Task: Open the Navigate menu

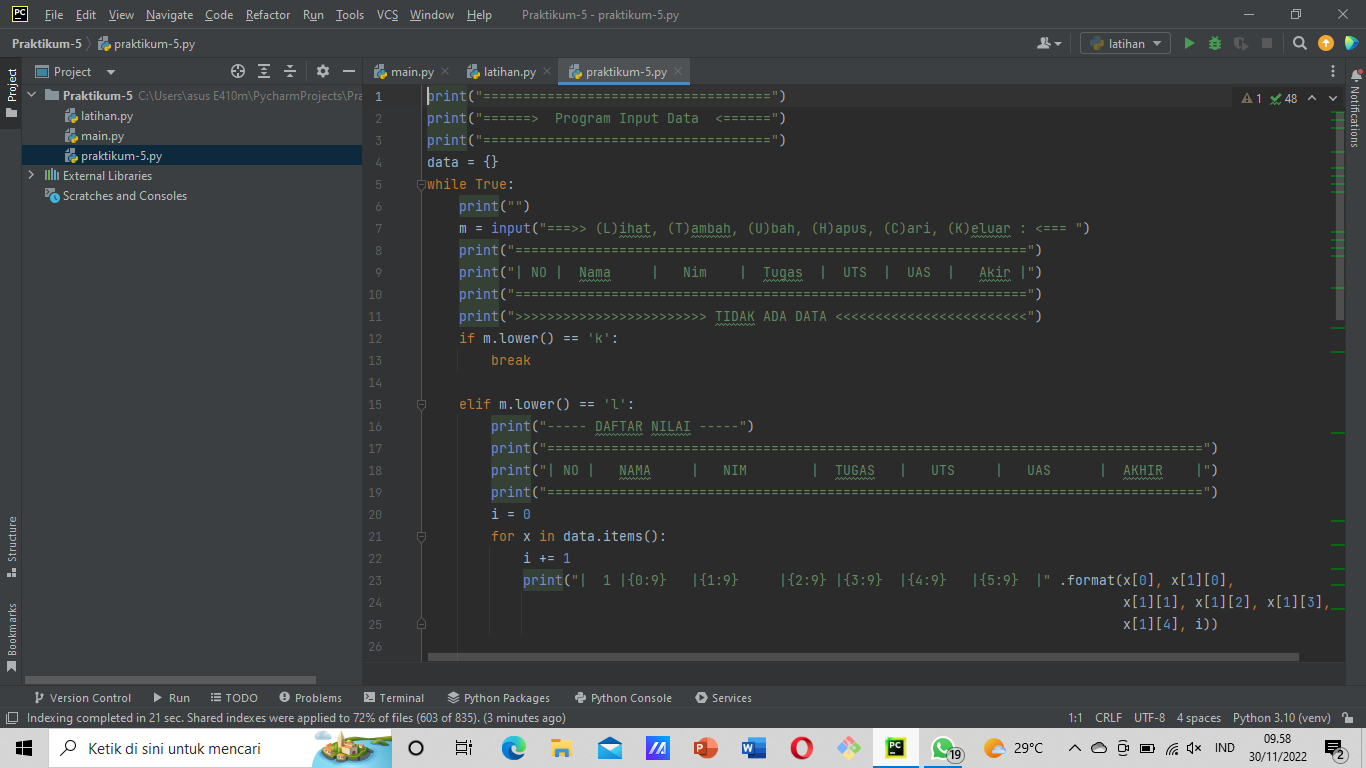Action: [x=169, y=15]
